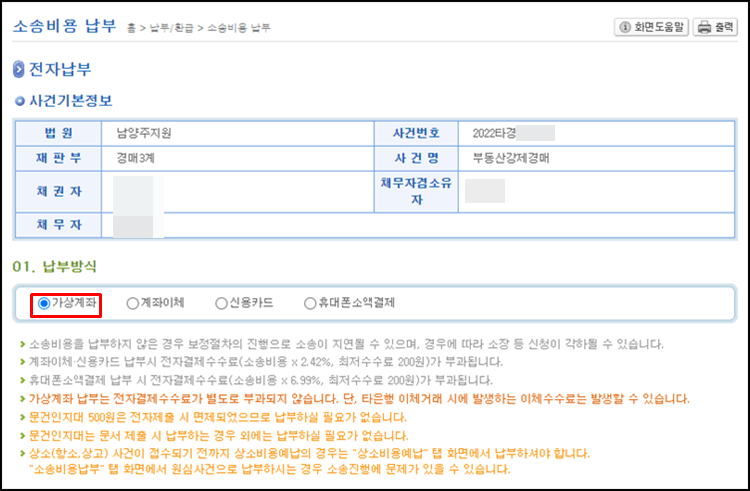Click the info icon on 화면도움말
Screen dimensions: 750x491
click(x=625, y=27)
